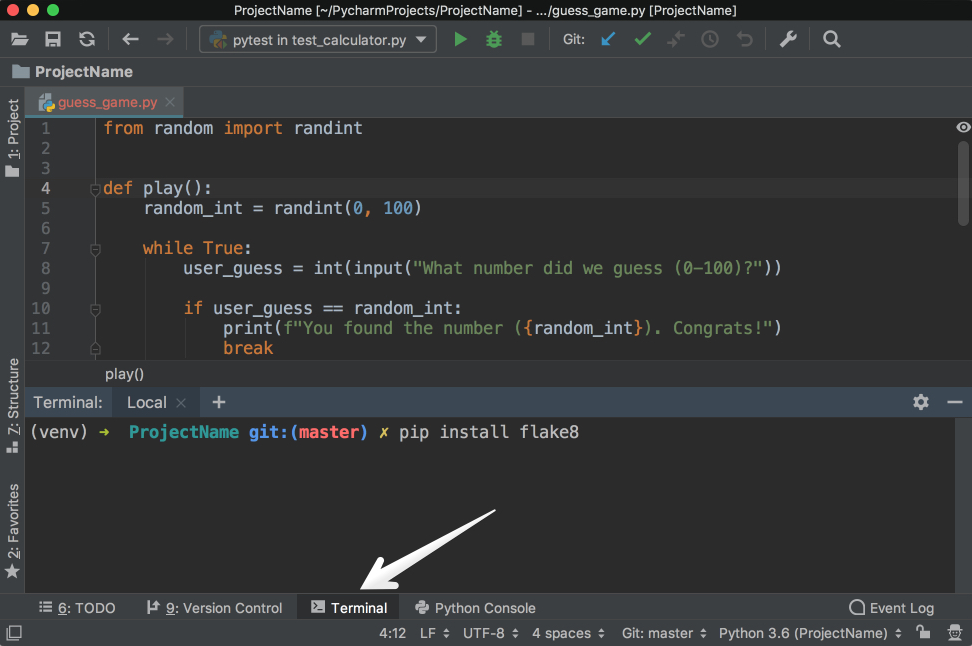Toggle the eye inspection icon in editor
This screenshot has width=972, height=646.
pyautogui.click(x=963, y=127)
